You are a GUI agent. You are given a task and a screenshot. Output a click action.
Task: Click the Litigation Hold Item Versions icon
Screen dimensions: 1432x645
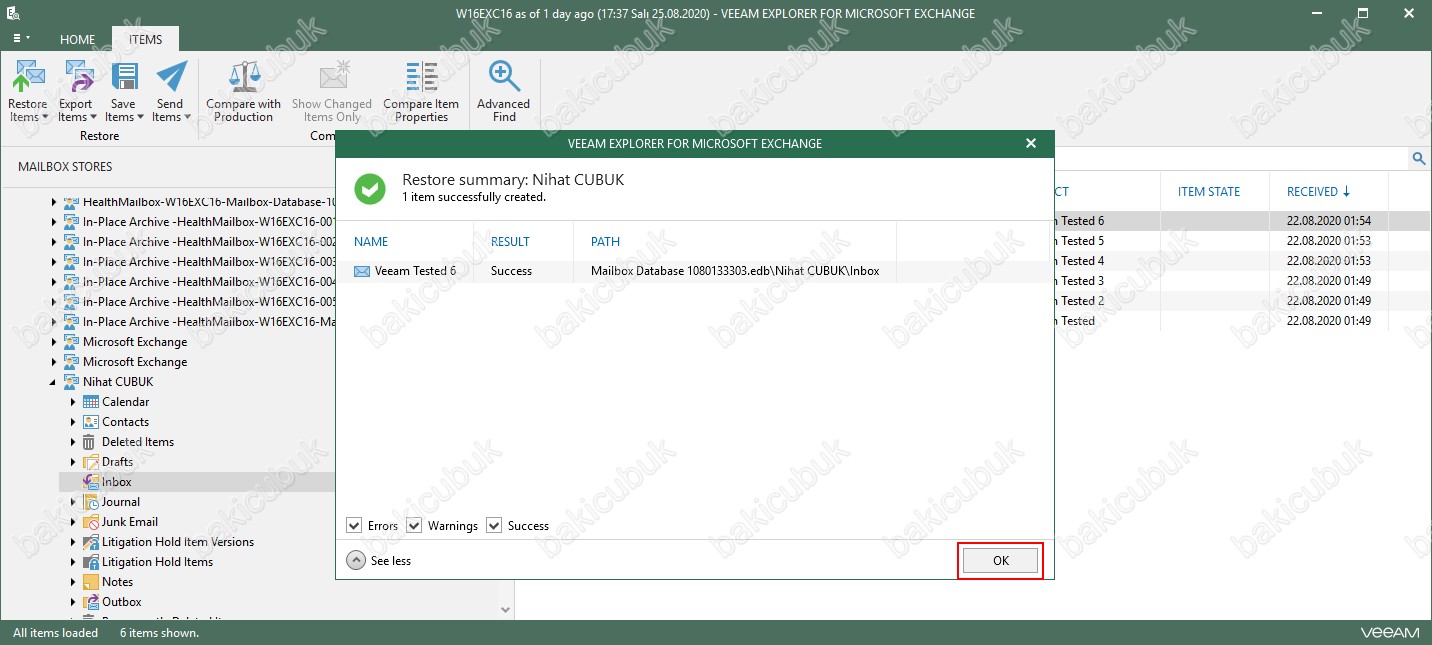(91, 542)
